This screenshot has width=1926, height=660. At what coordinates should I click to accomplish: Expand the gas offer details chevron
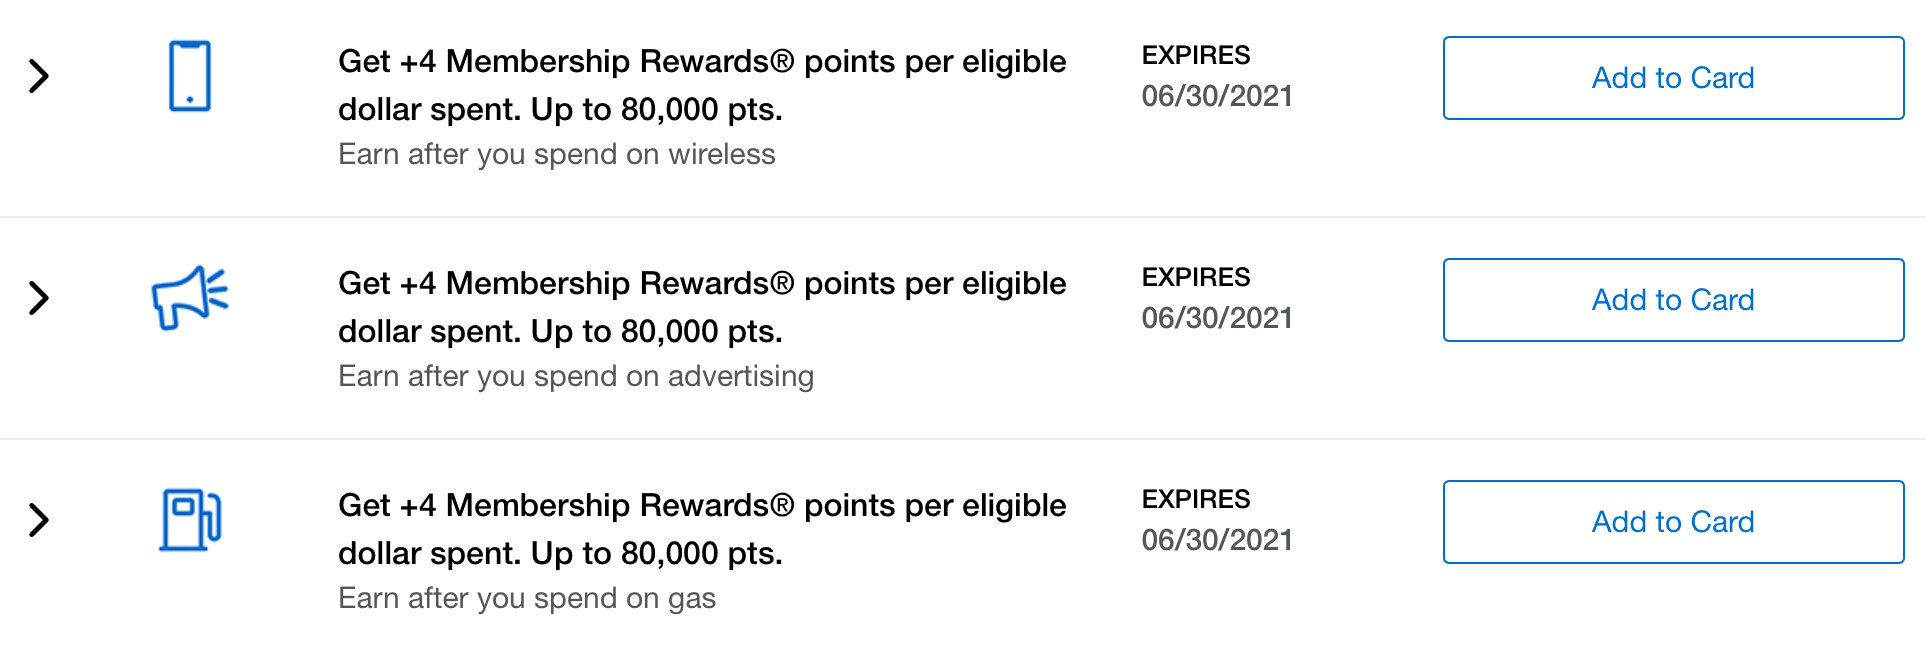tap(39, 520)
